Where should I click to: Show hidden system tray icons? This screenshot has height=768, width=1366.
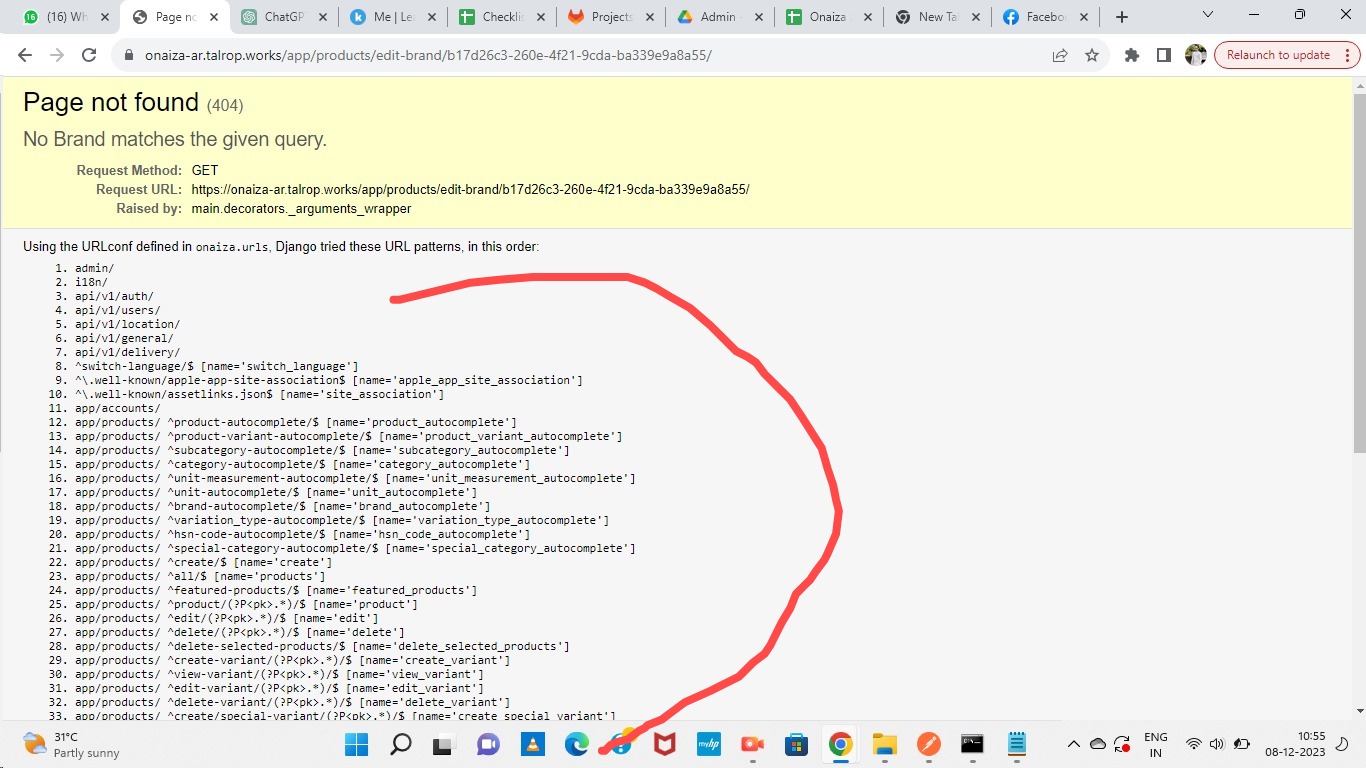tap(1074, 744)
